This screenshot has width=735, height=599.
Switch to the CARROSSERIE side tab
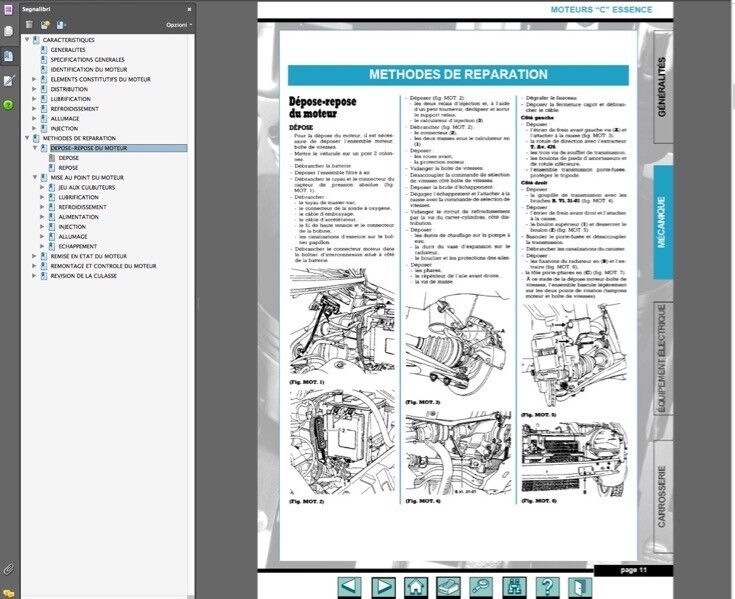pos(662,496)
